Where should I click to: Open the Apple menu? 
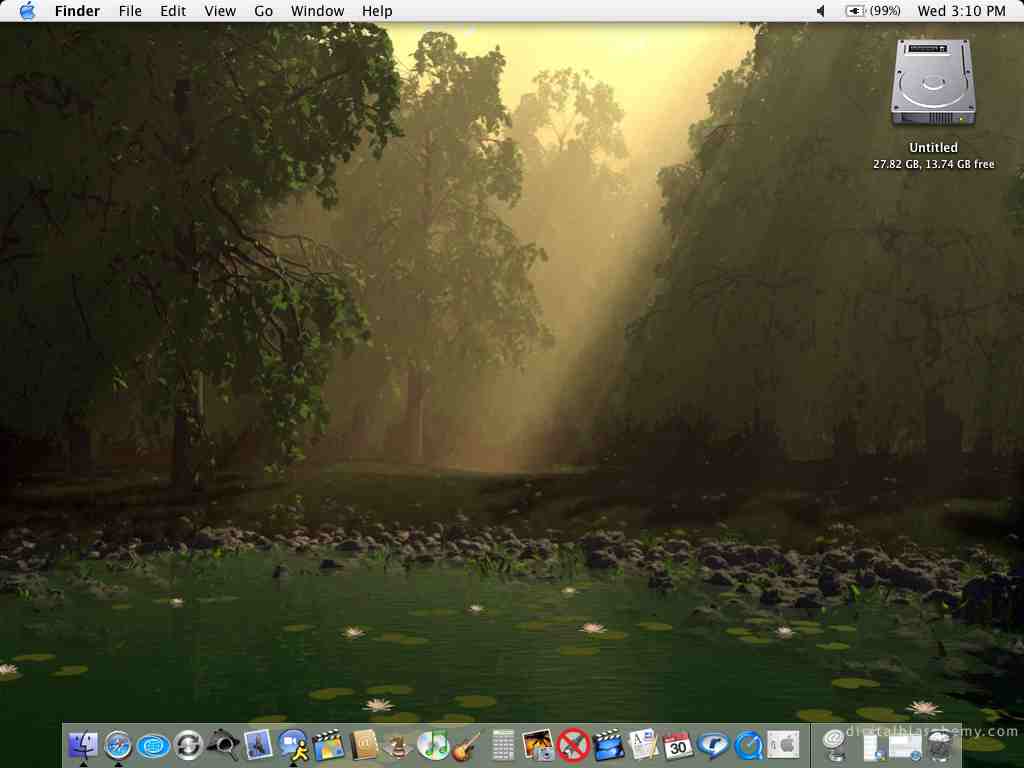tap(27, 11)
